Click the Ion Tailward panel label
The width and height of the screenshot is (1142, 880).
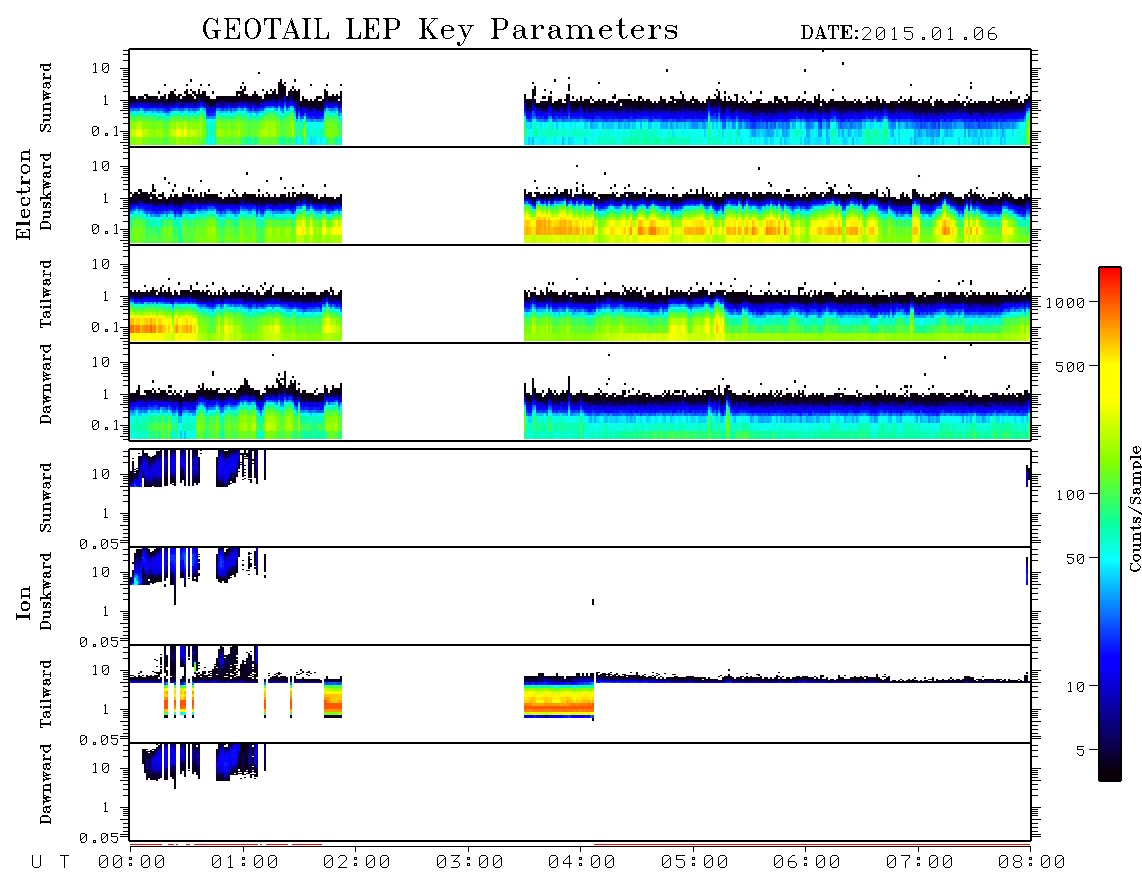(46, 694)
